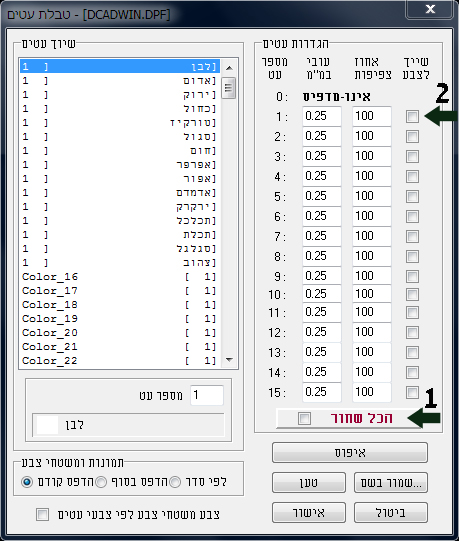This screenshot has height=541, width=459.
Task: Click the איפוס reset button
Action: (350, 452)
